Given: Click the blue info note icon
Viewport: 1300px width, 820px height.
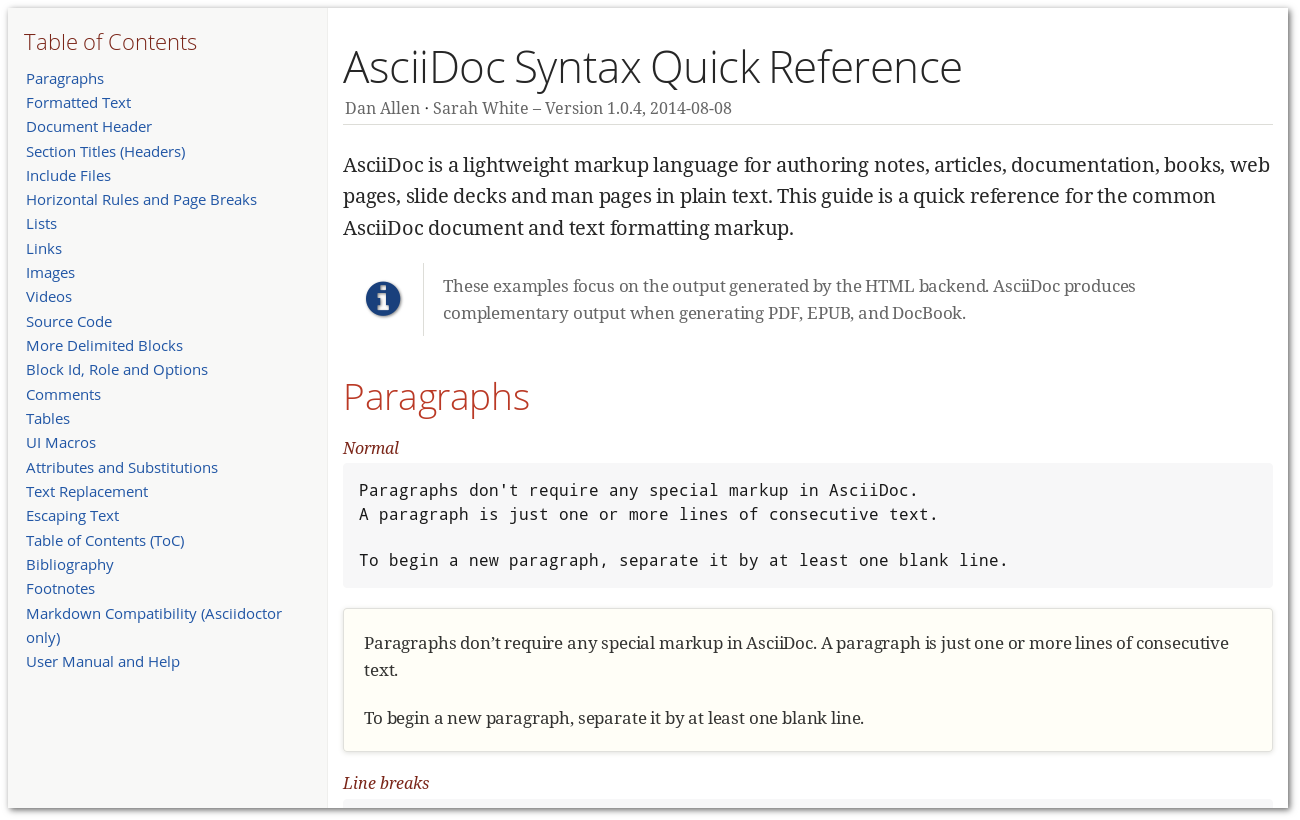Looking at the screenshot, I should point(383,299).
